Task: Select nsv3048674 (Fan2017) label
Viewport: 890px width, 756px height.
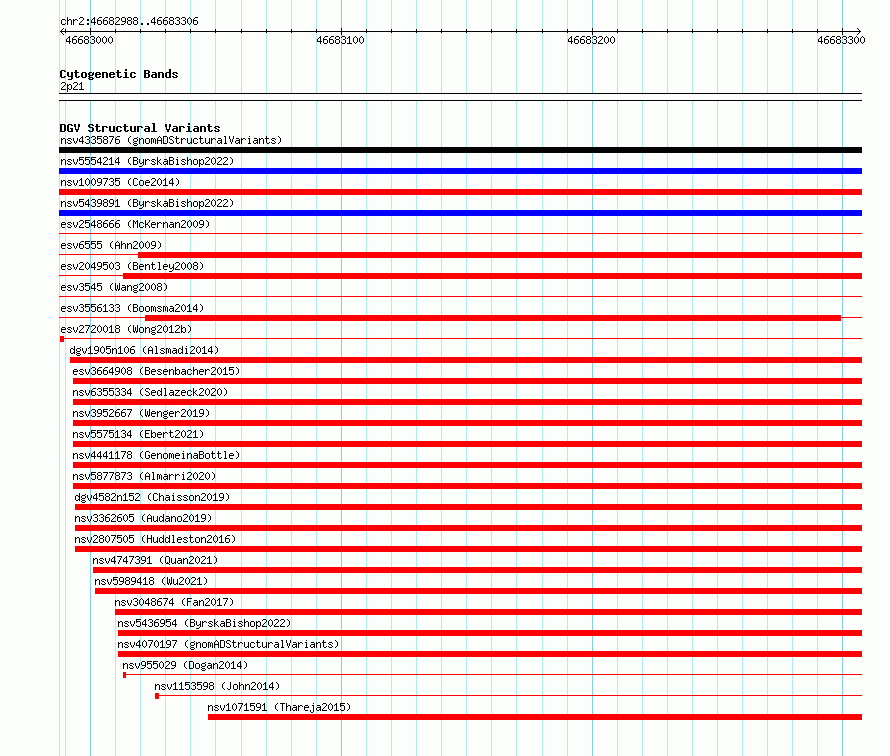Action: click(174, 602)
